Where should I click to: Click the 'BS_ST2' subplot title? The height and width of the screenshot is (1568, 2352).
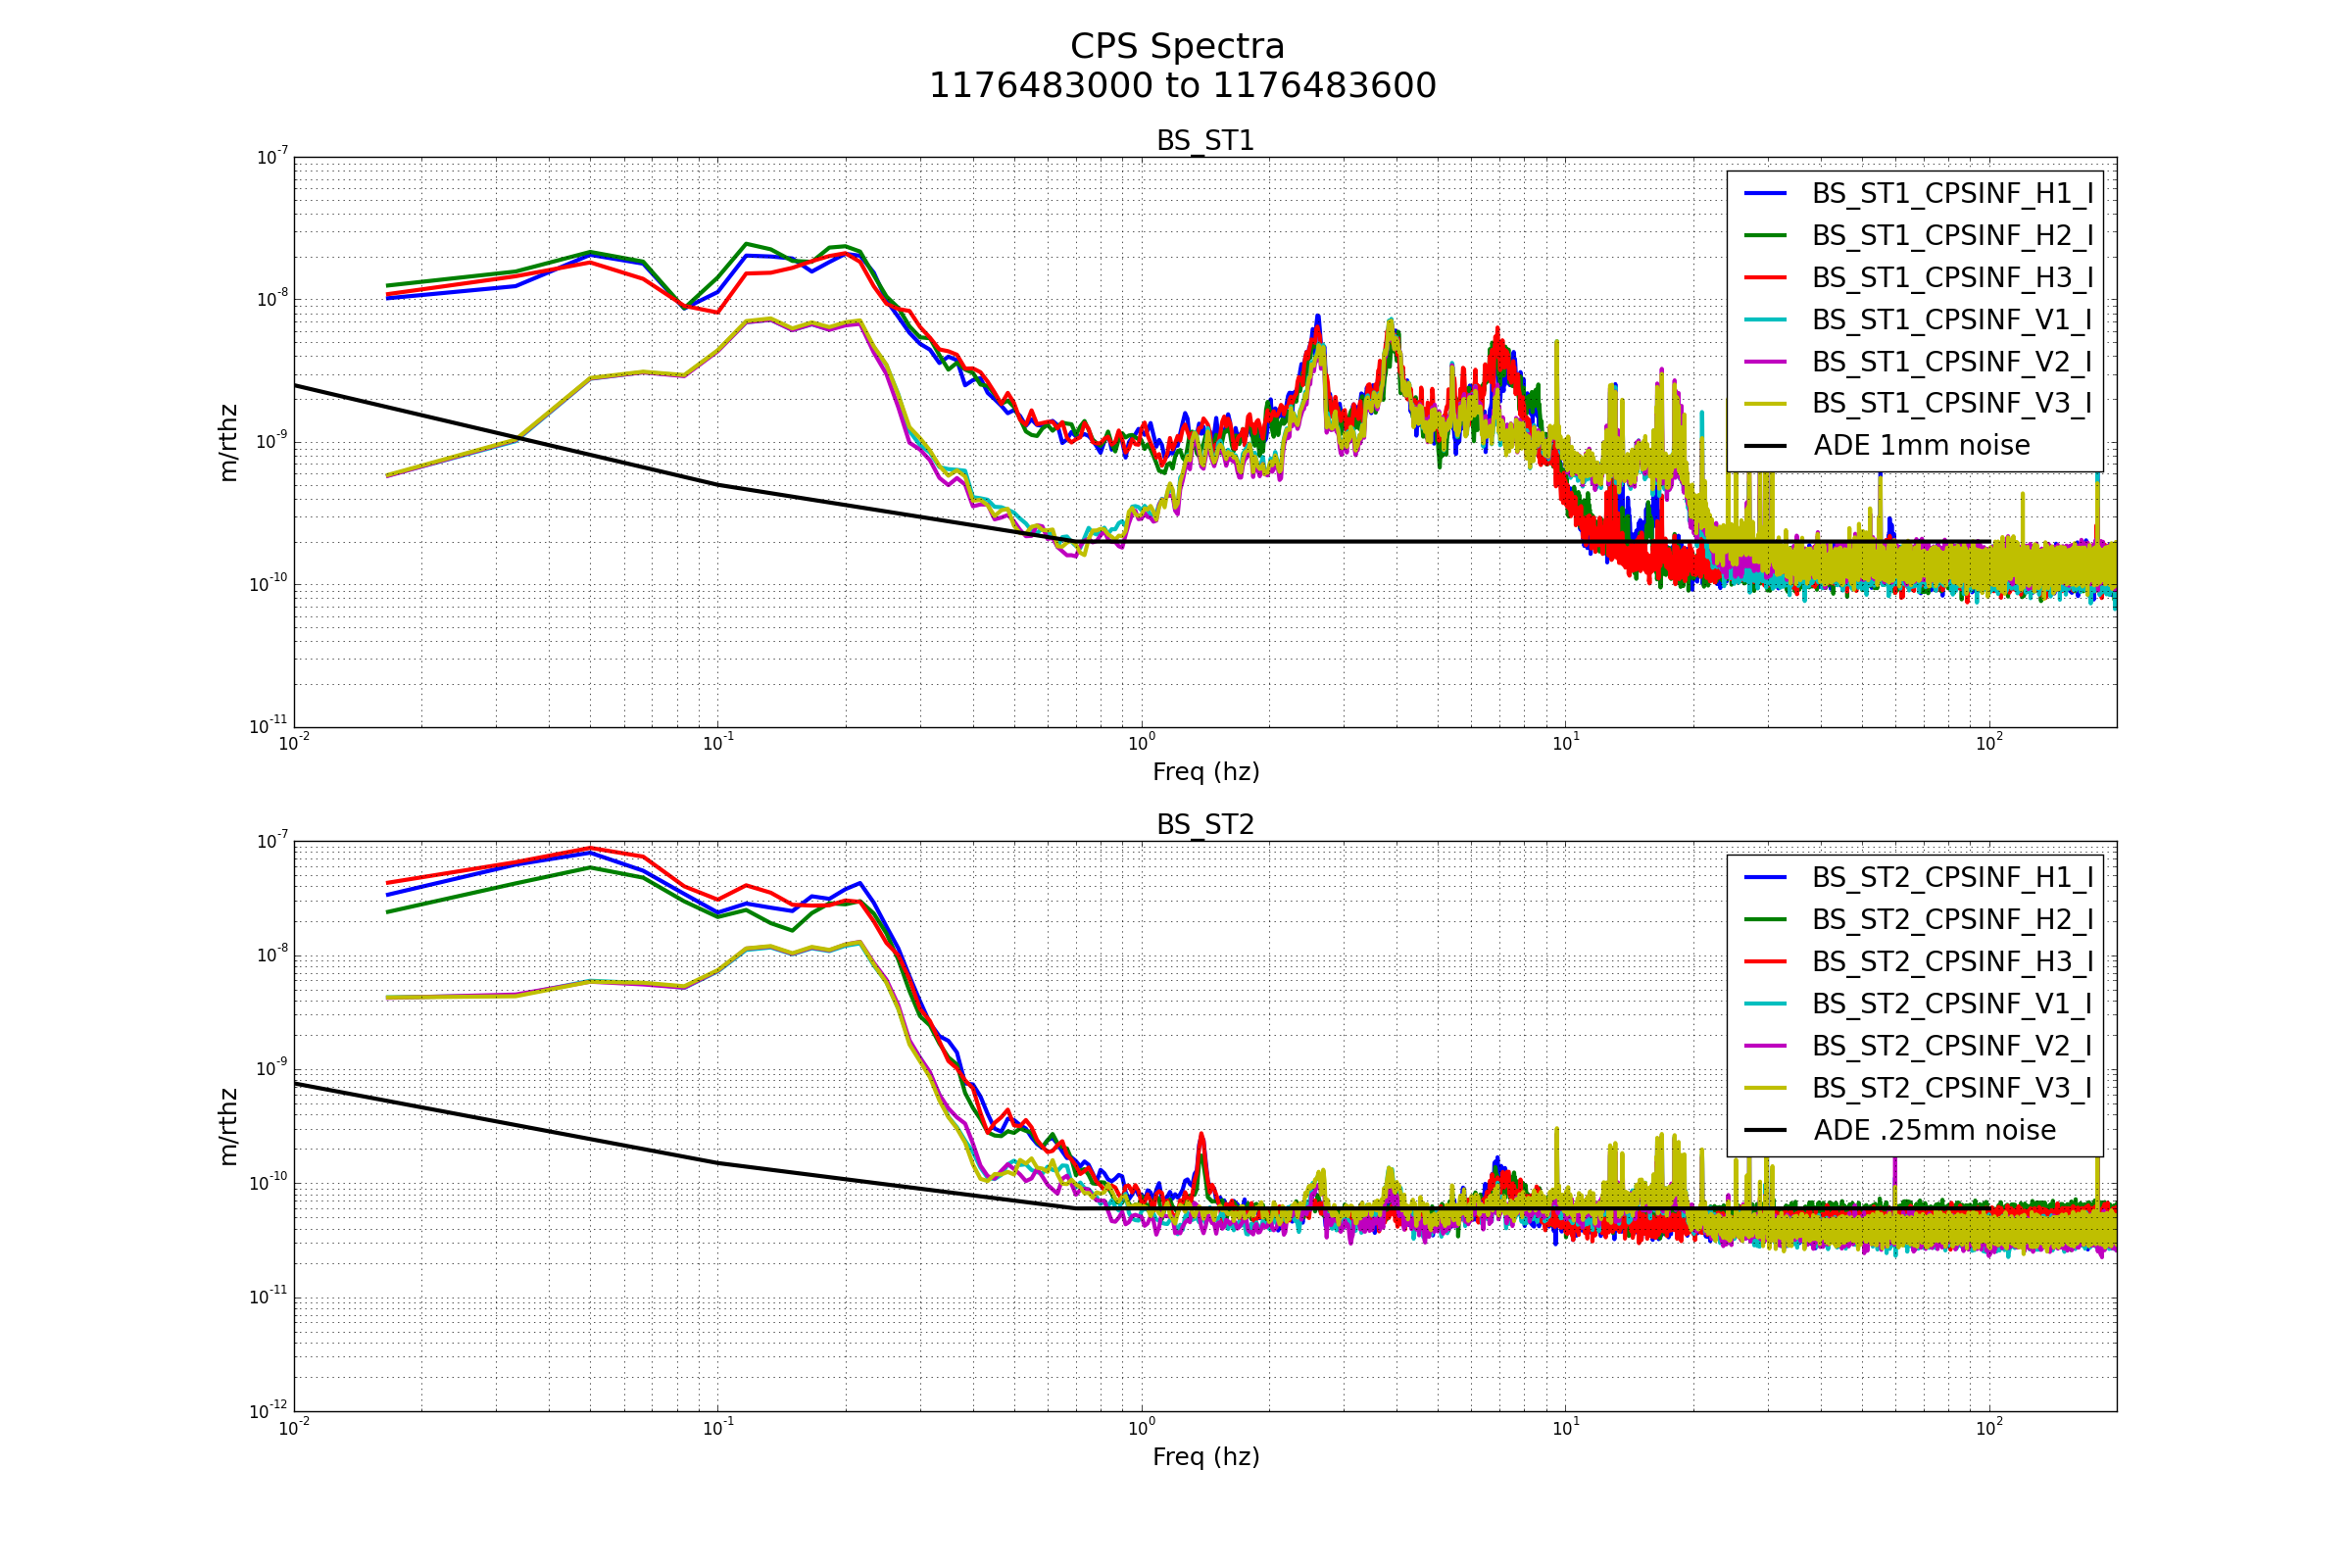pyautogui.click(x=1205, y=825)
